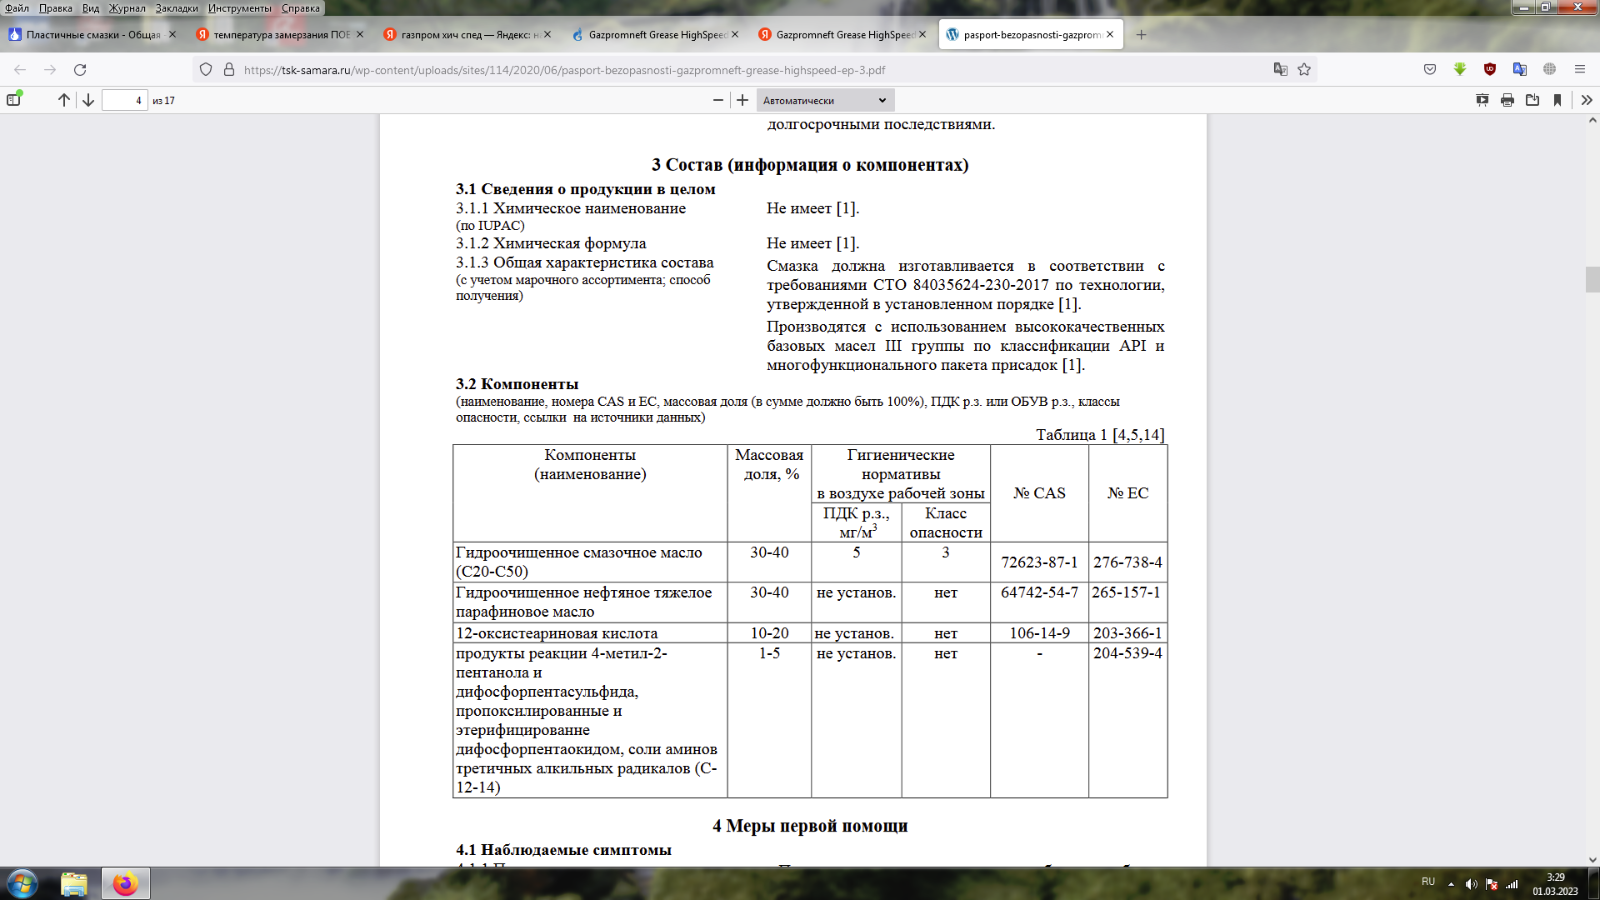This screenshot has height=900, width=1600.
Task: Open File Explorer from taskbar
Action: 74,884
